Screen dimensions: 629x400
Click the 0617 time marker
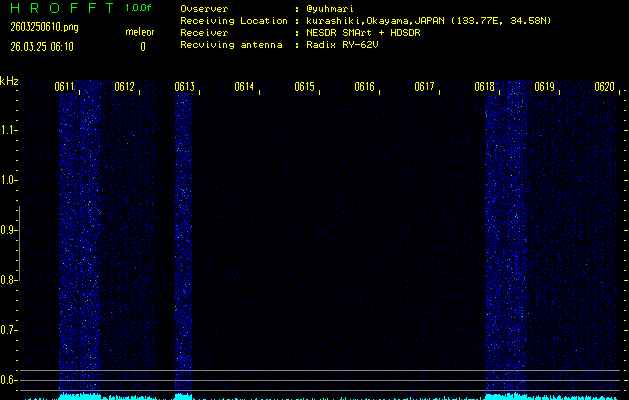(424, 87)
